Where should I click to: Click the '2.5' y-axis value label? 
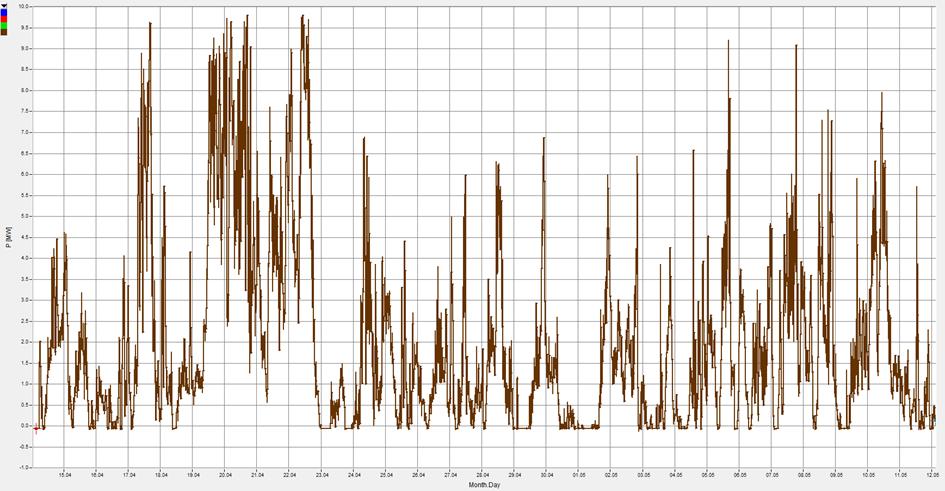tap(25, 321)
